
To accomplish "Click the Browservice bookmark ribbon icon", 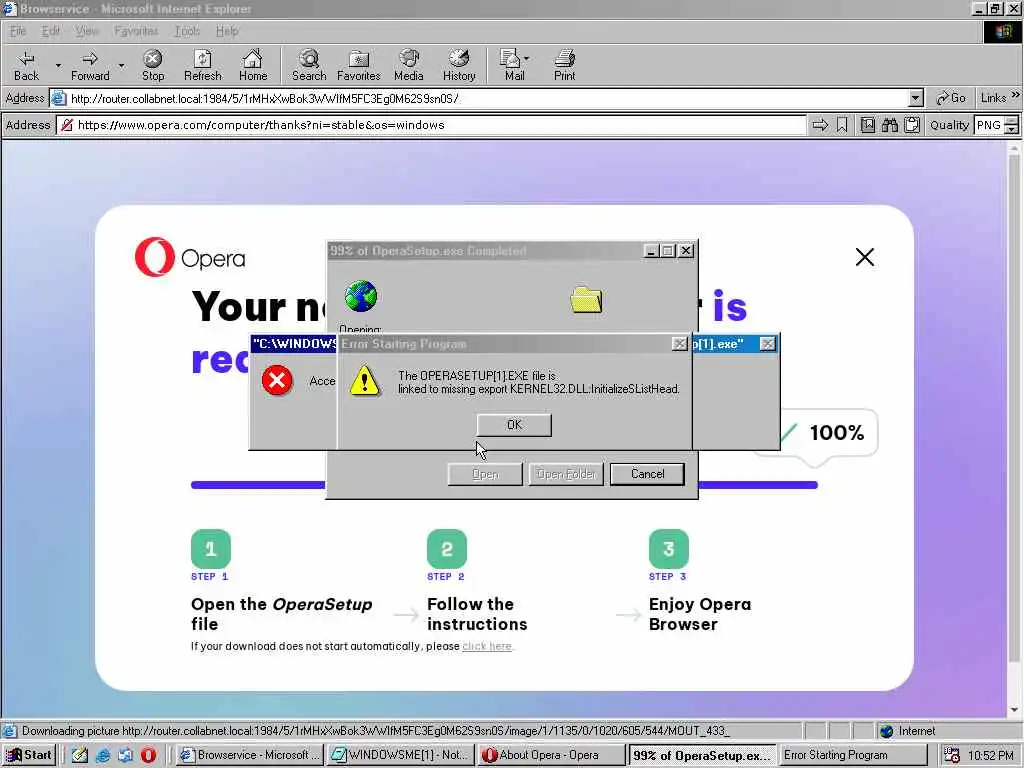I will 842,125.
